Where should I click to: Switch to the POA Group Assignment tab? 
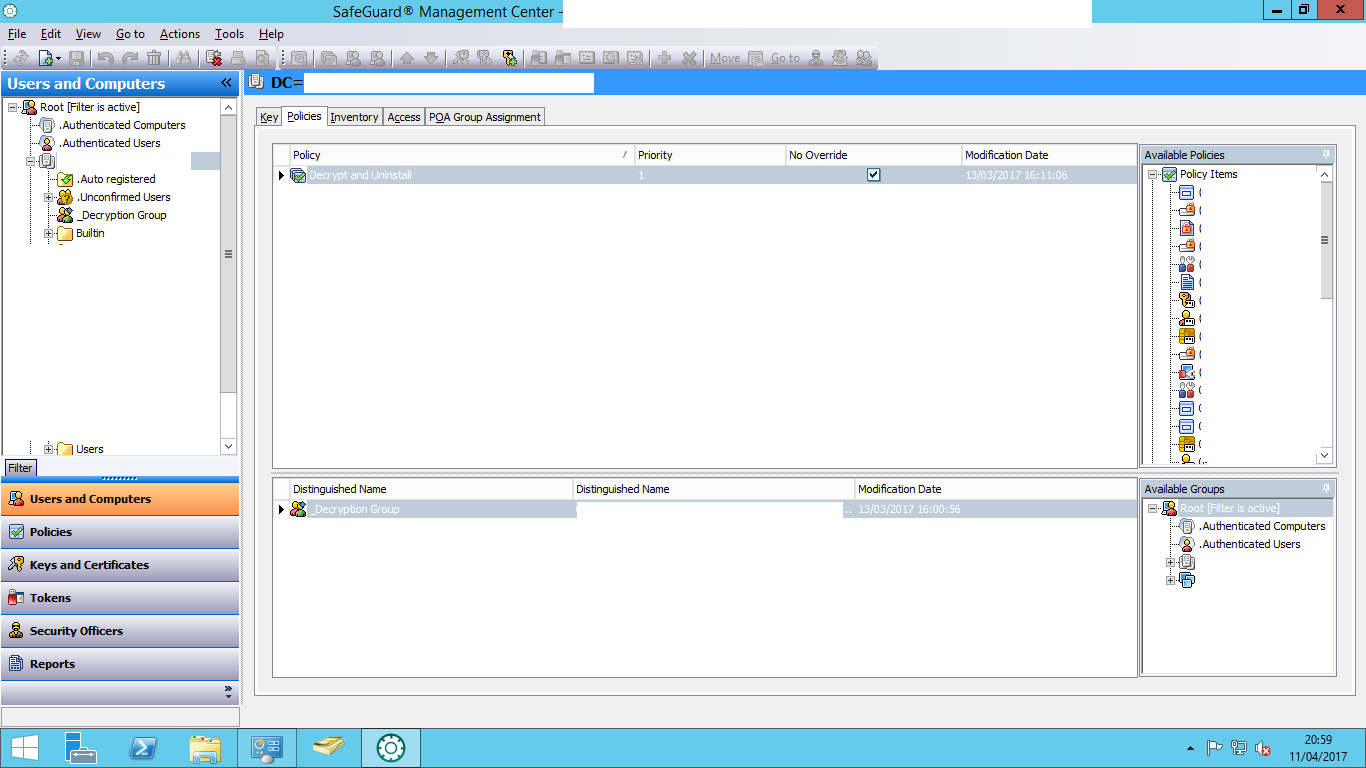point(485,117)
